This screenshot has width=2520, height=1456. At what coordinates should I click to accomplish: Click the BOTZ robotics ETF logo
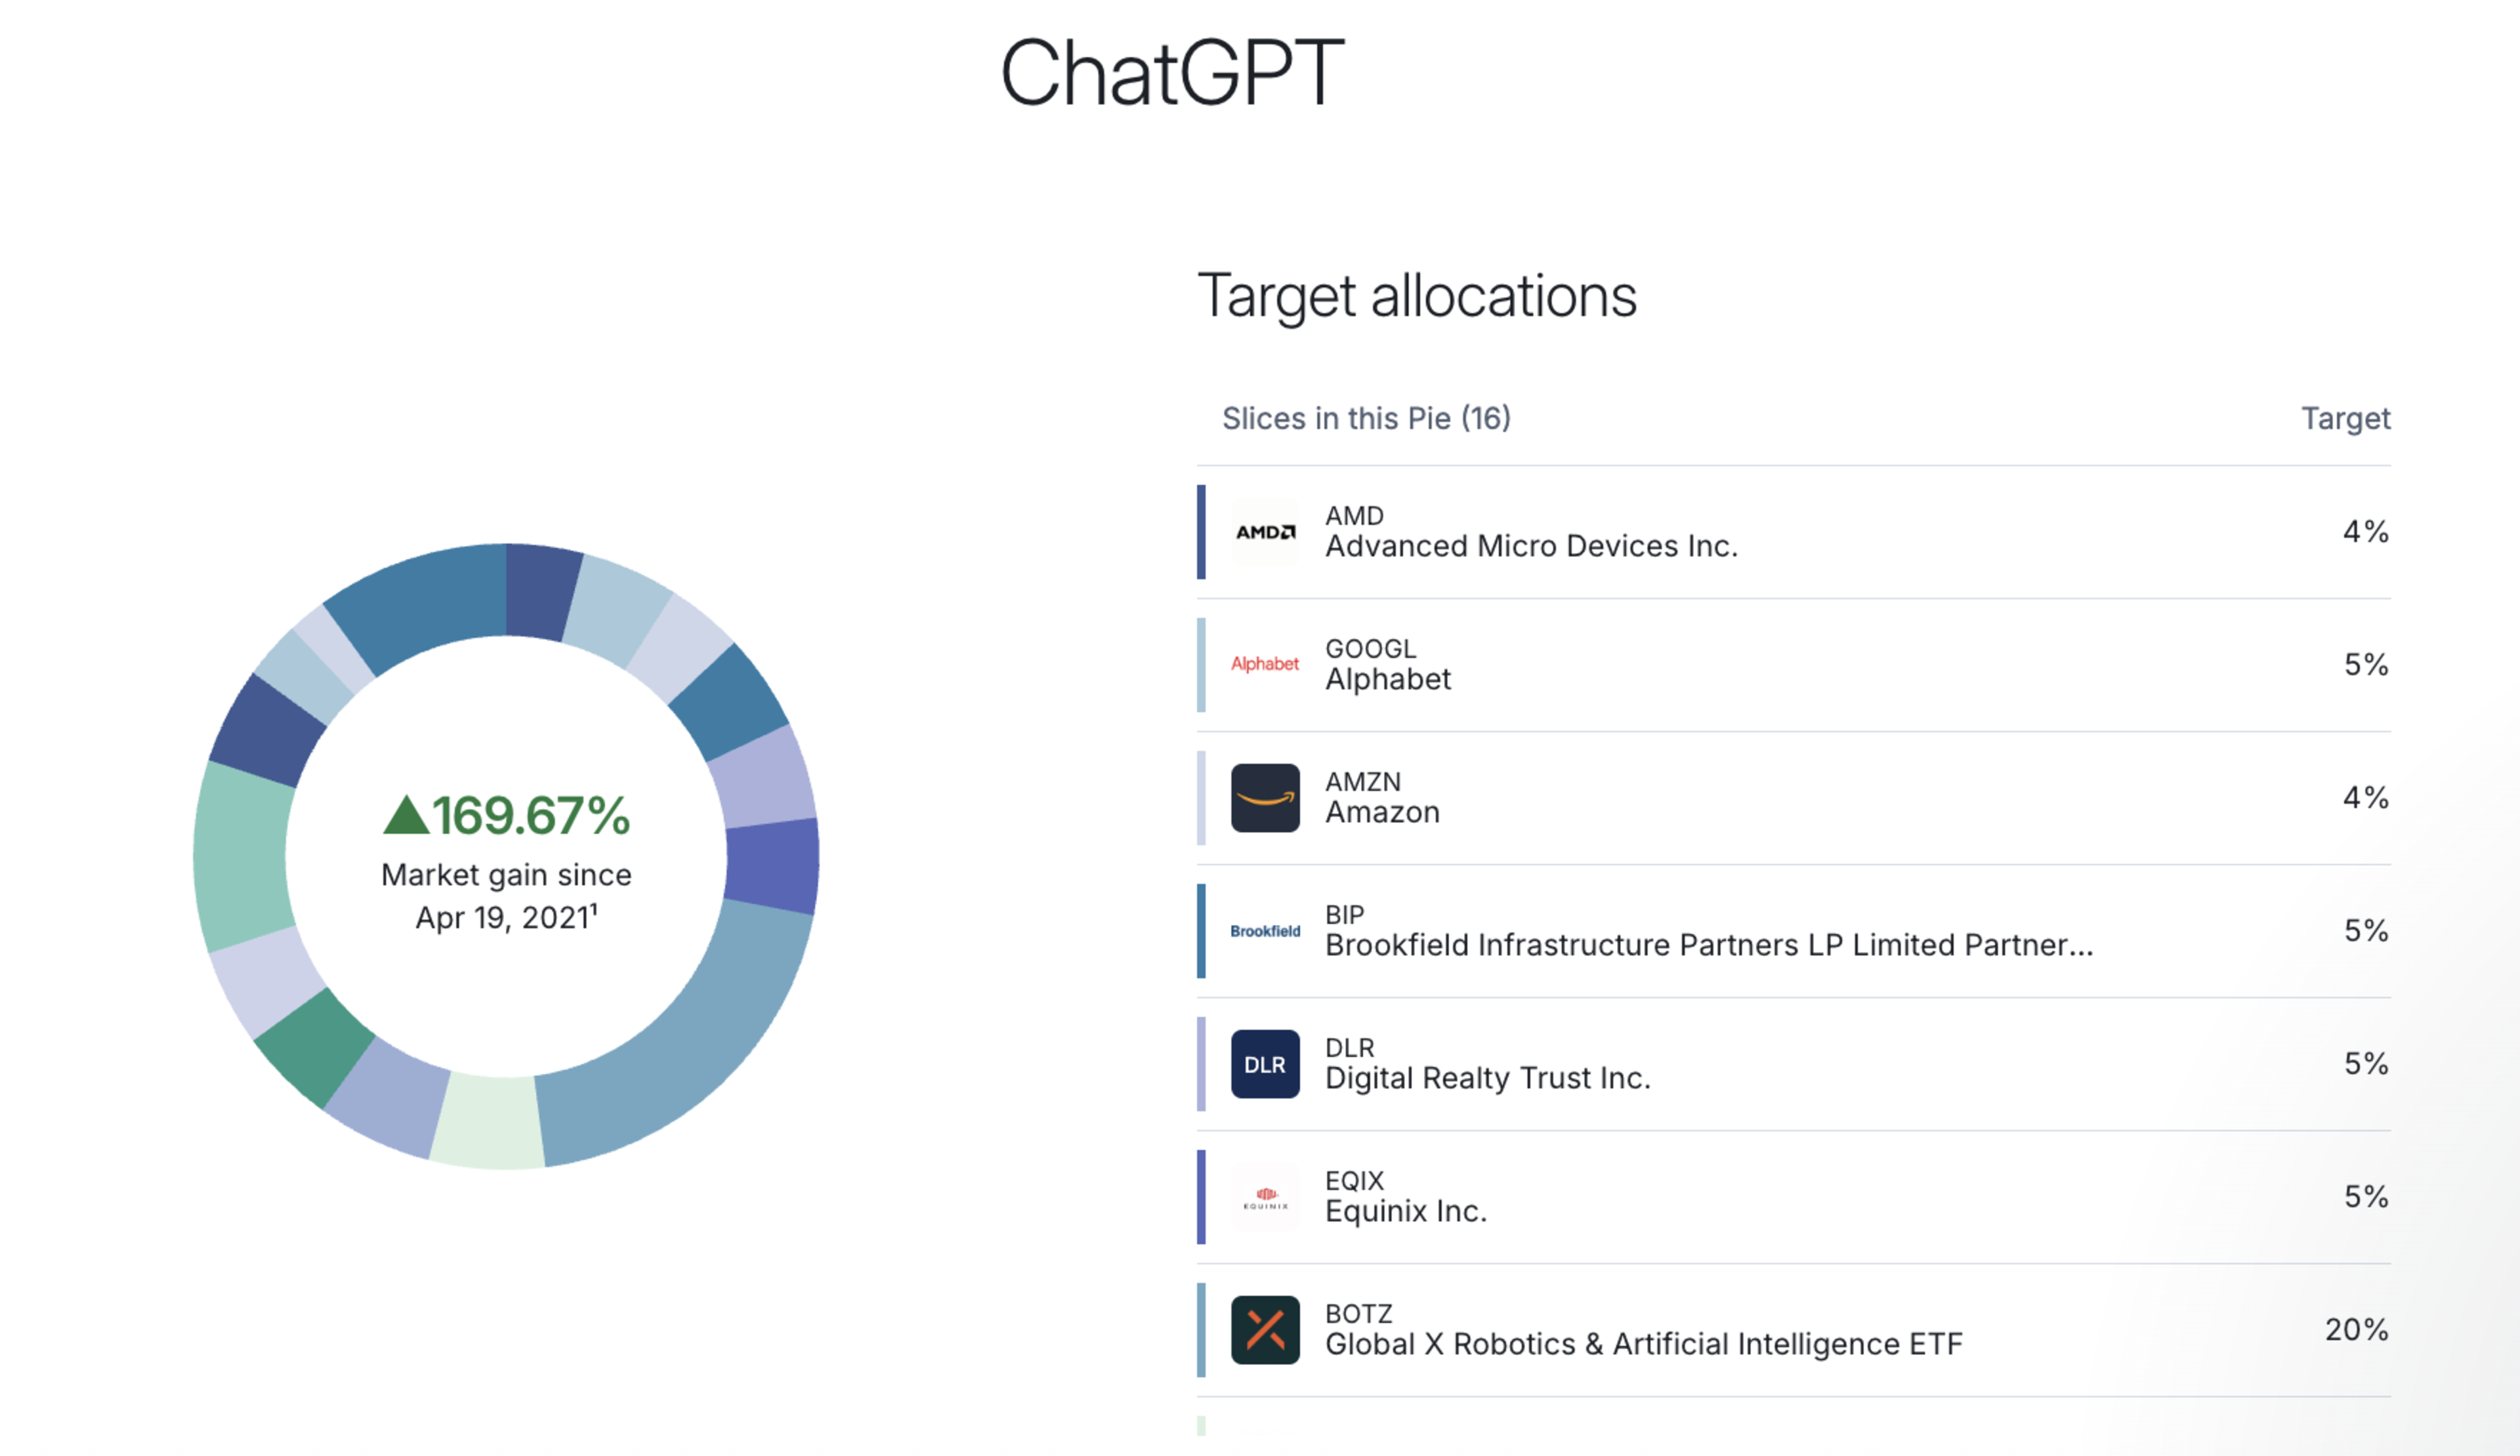(1264, 1330)
